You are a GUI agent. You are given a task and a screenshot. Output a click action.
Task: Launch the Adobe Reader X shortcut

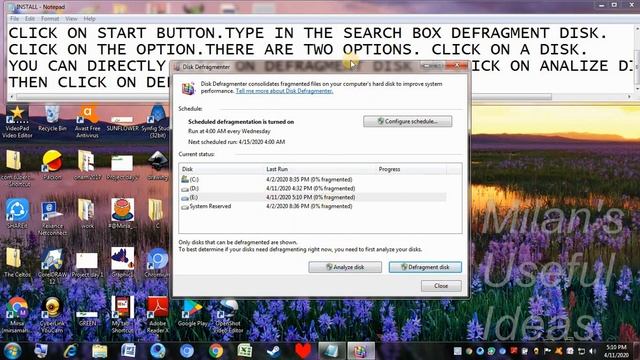pyautogui.click(x=158, y=315)
